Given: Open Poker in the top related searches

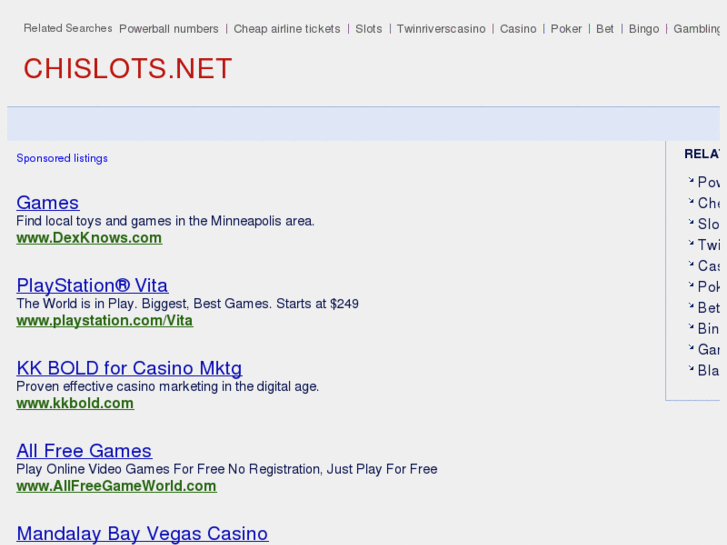Looking at the screenshot, I should [566, 29].
